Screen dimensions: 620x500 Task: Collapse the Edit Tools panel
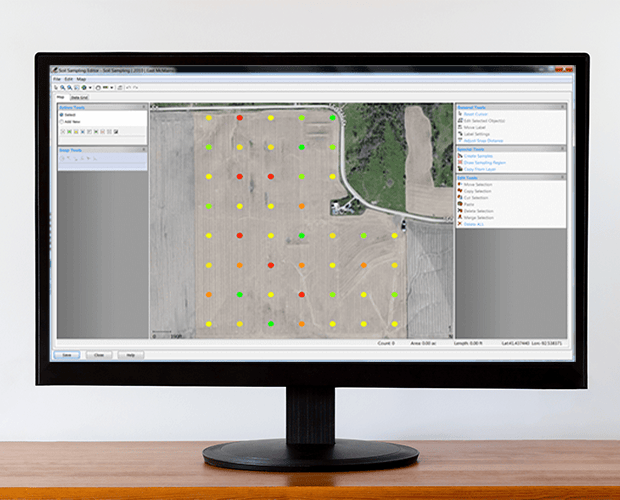coord(563,177)
